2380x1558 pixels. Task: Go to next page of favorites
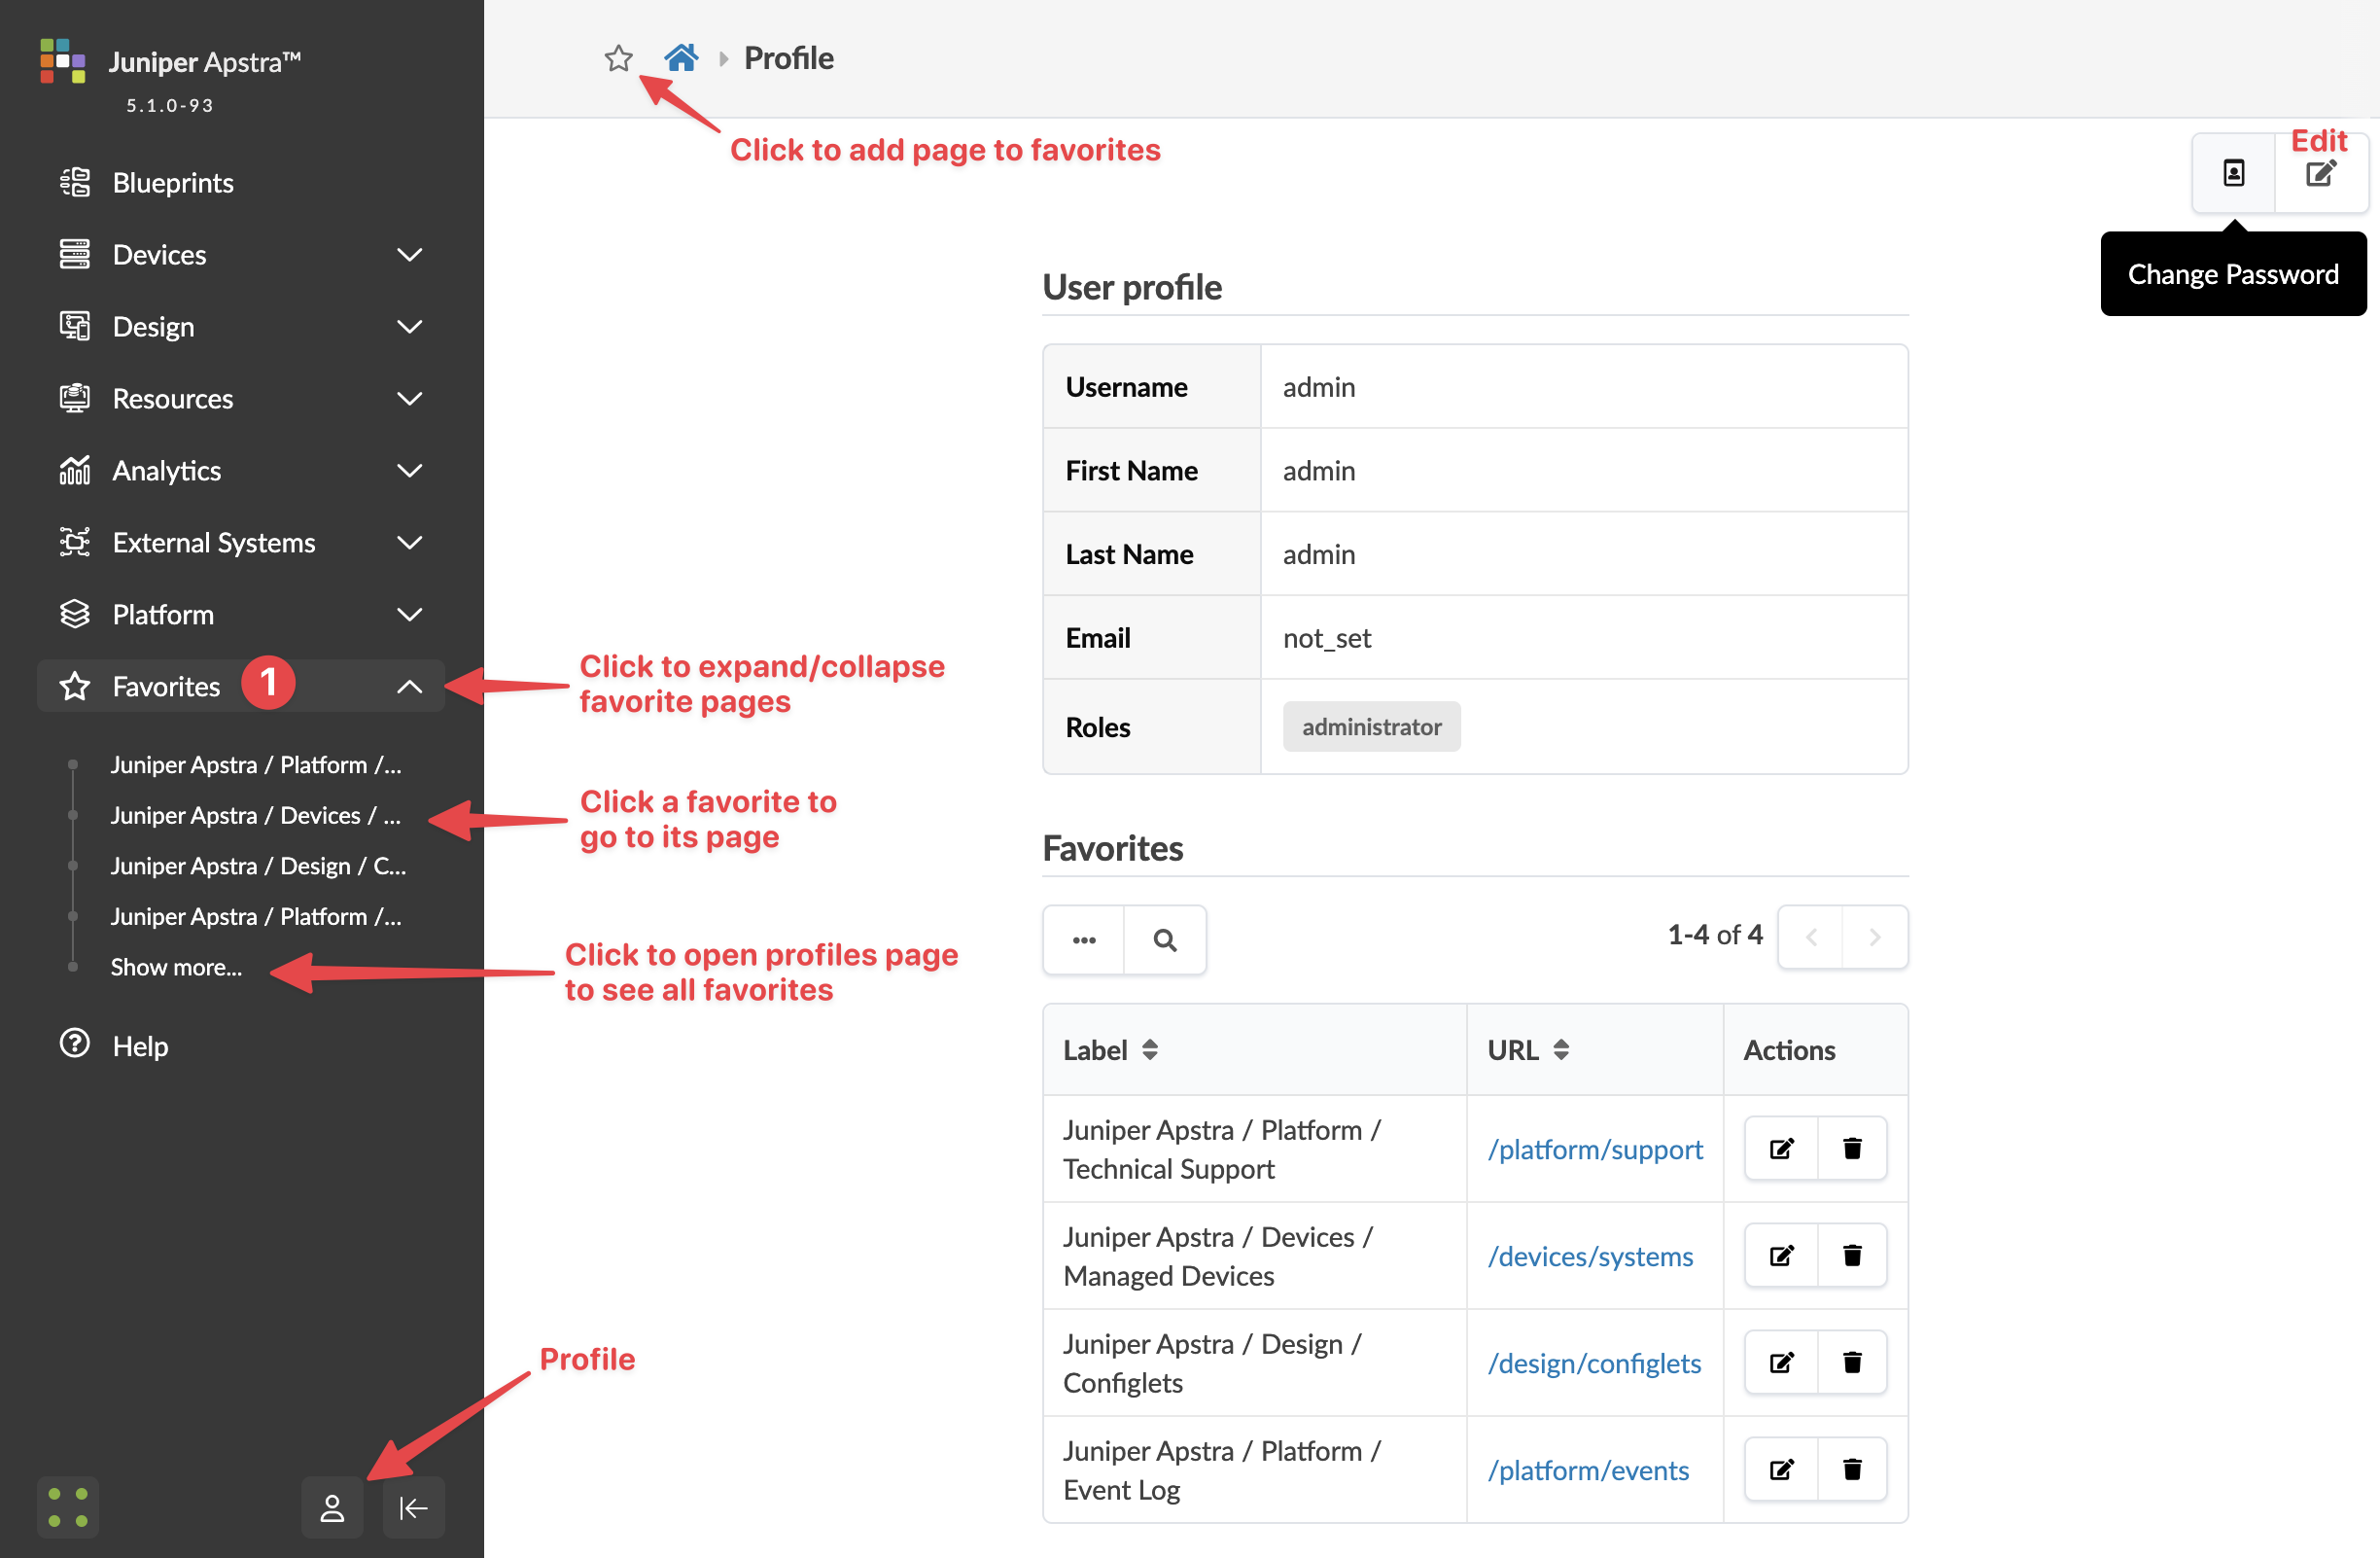click(1874, 937)
